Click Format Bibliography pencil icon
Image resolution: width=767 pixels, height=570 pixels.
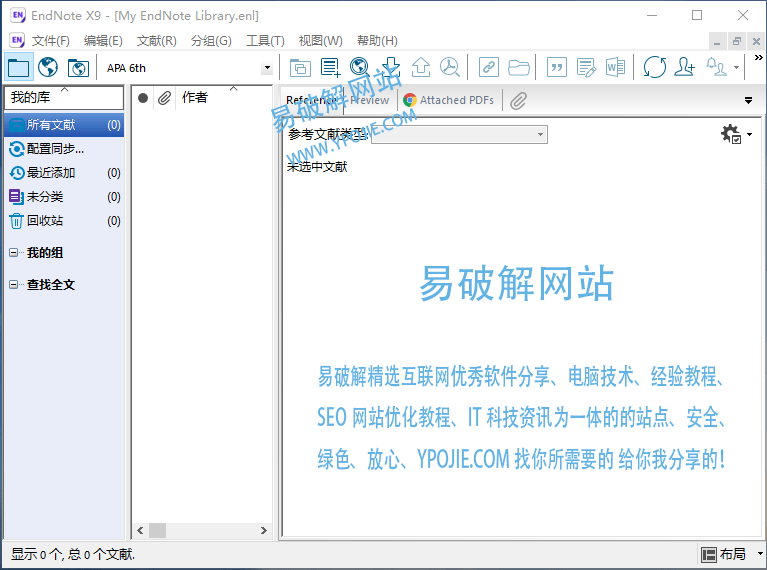[586, 68]
